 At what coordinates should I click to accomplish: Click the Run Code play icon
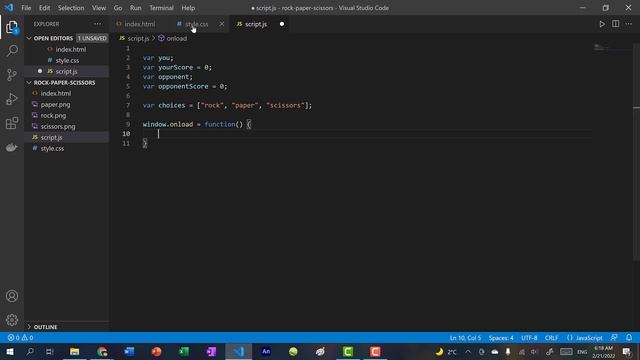point(602,24)
